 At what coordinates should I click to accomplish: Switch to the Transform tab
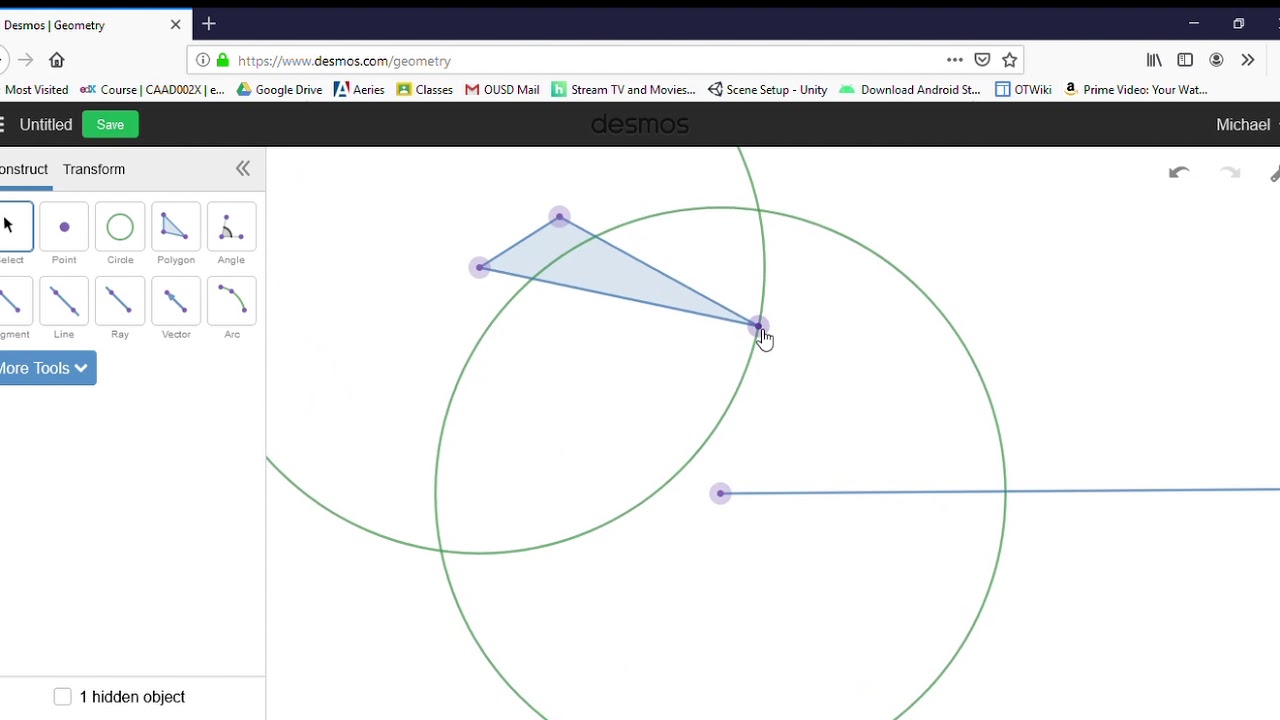(94, 169)
